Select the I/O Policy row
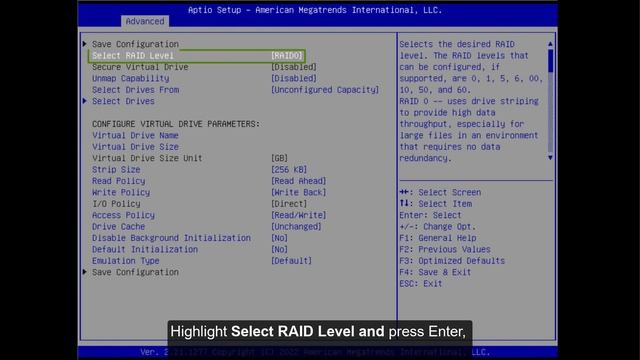This screenshot has height=360, width=640. pyautogui.click(x=116, y=204)
